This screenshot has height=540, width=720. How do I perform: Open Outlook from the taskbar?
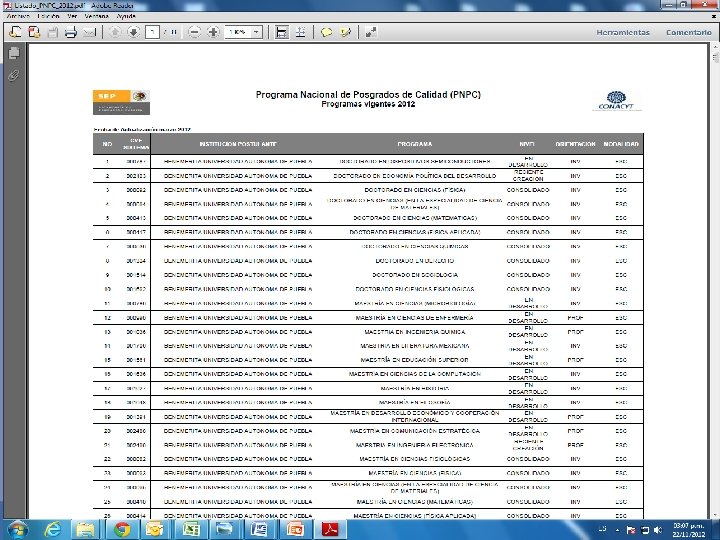[155, 530]
